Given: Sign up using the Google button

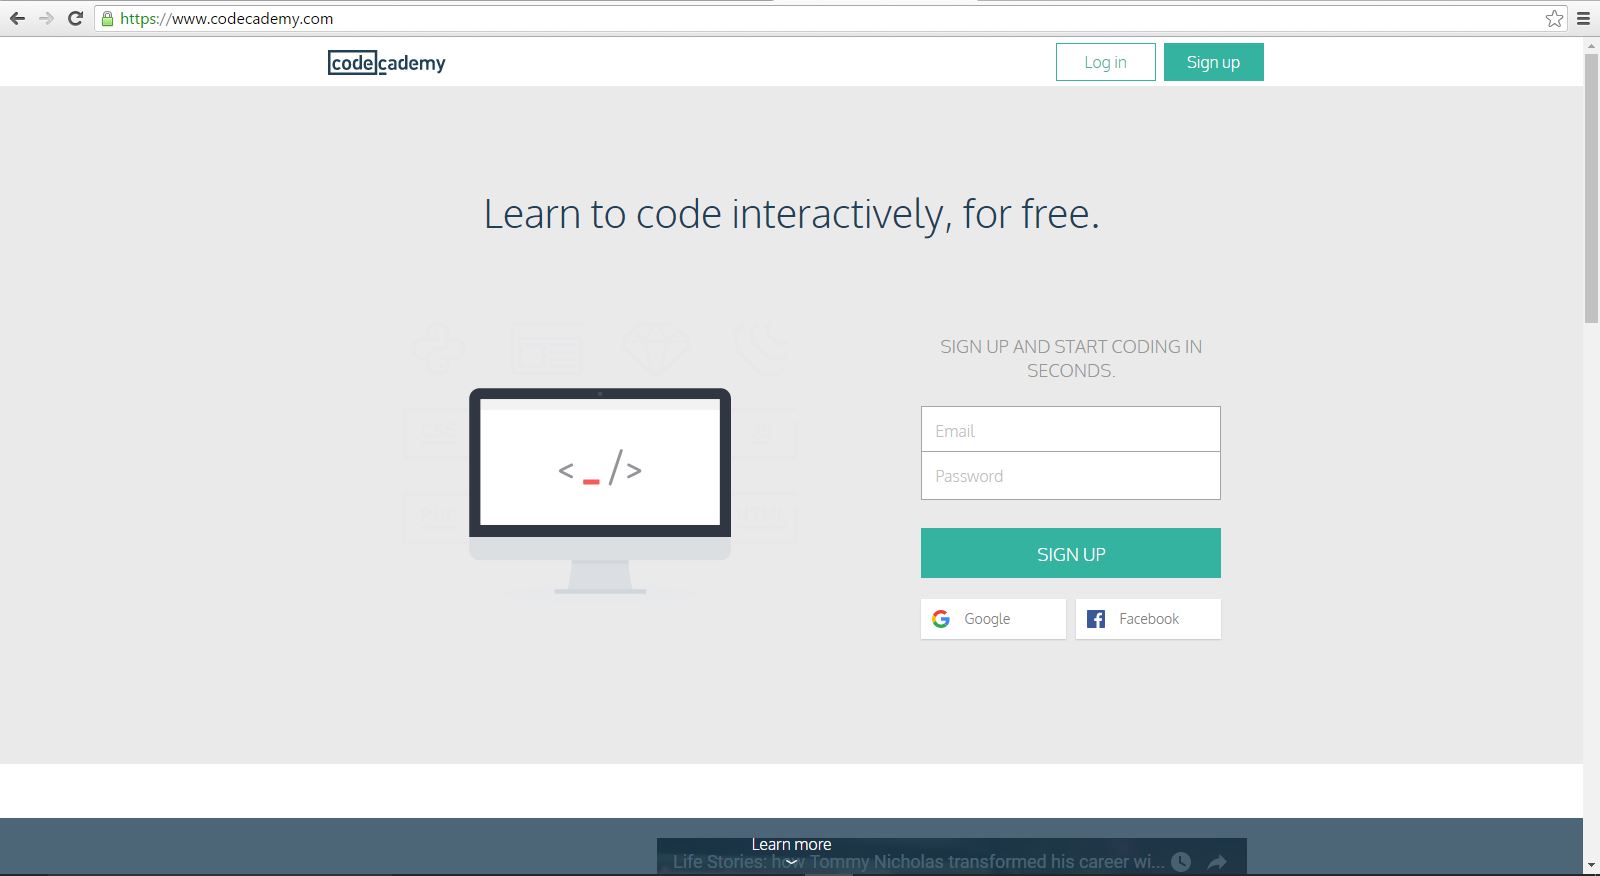Looking at the screenshot, I should 993,619.
